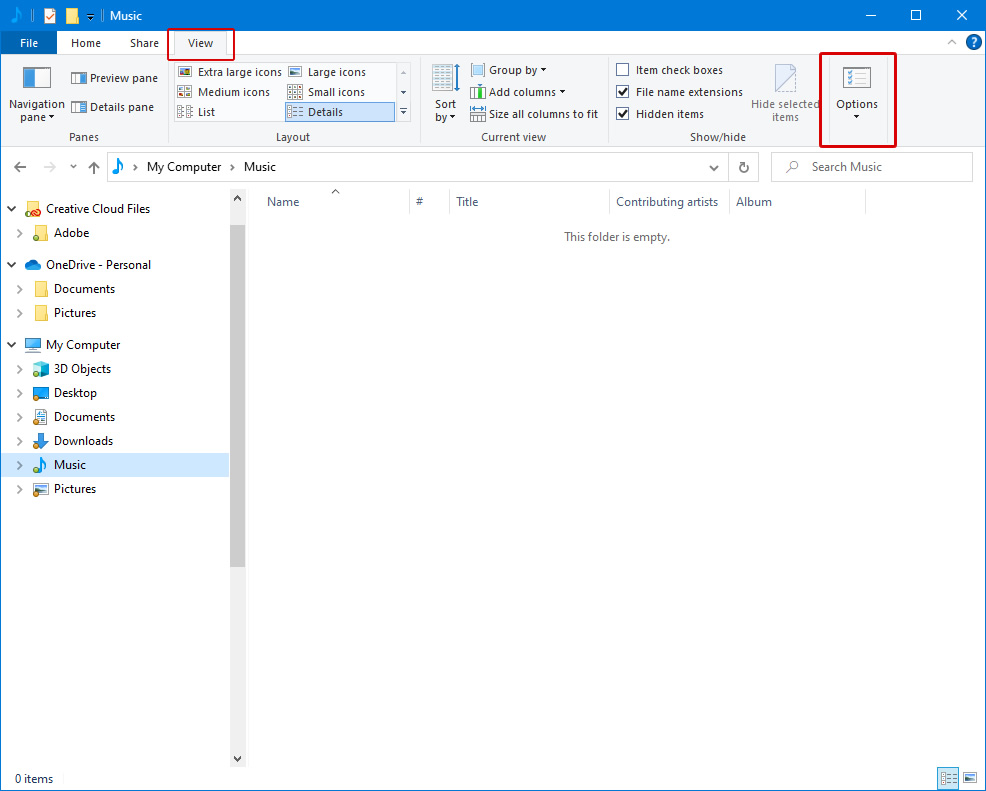Open OneDrive Pictures folder in sidebar
986x791 pixels.
[75, 313]
